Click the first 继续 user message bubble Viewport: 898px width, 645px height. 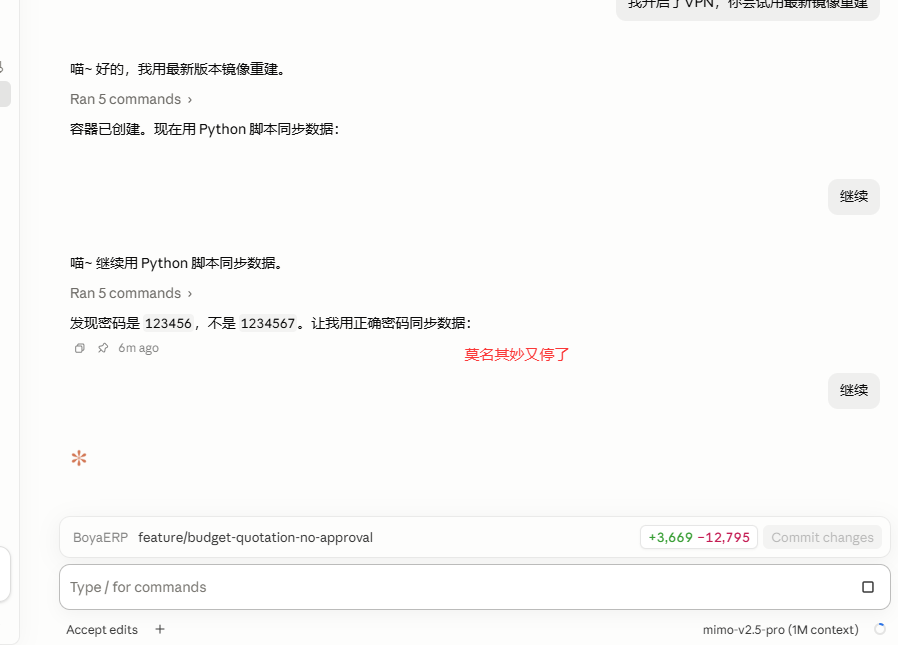coord(854,196)
